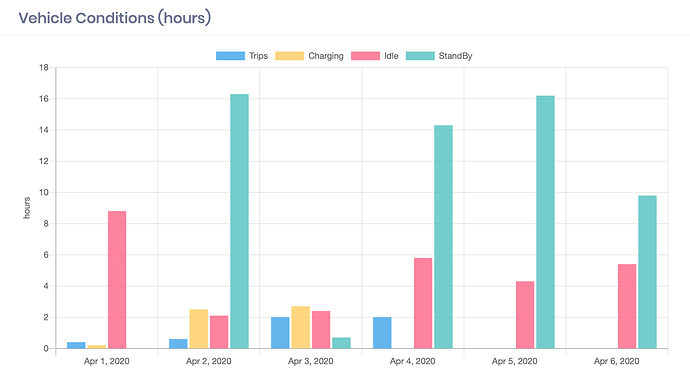Click the Apr 6, 2020 axis label
The height and width of the screenshot is (386, 690).
pyautogui.click(x=617, y=361)
